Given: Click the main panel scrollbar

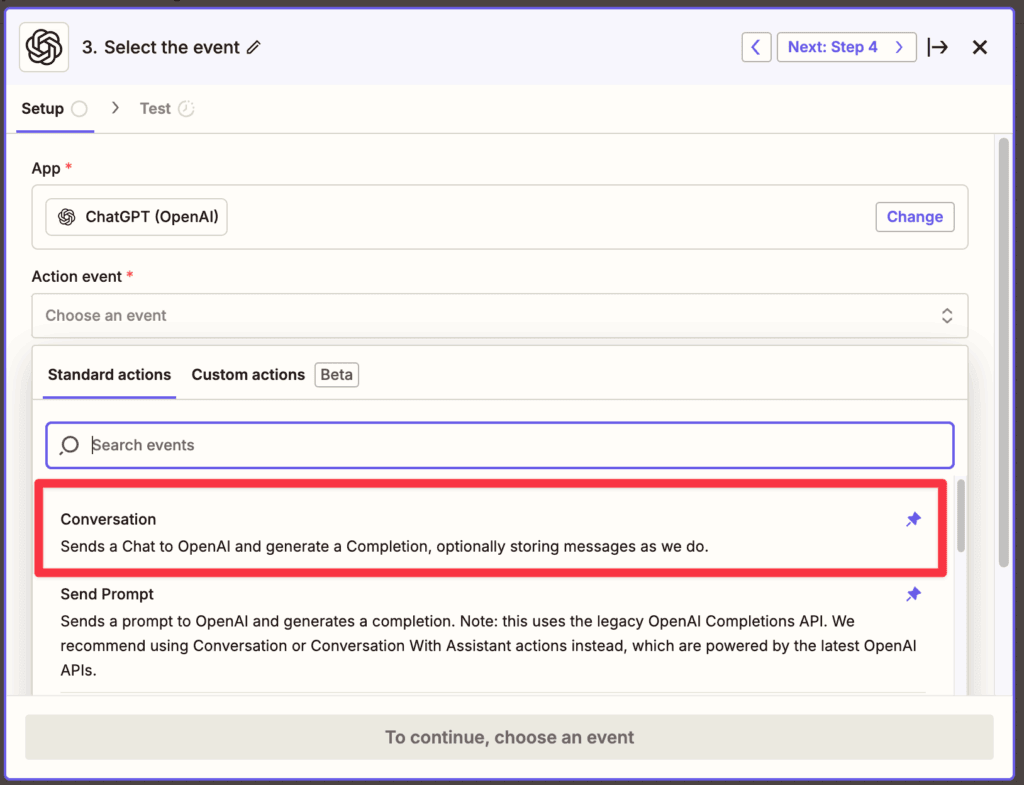Looking at the screenshot, I should coord(1004,353).
